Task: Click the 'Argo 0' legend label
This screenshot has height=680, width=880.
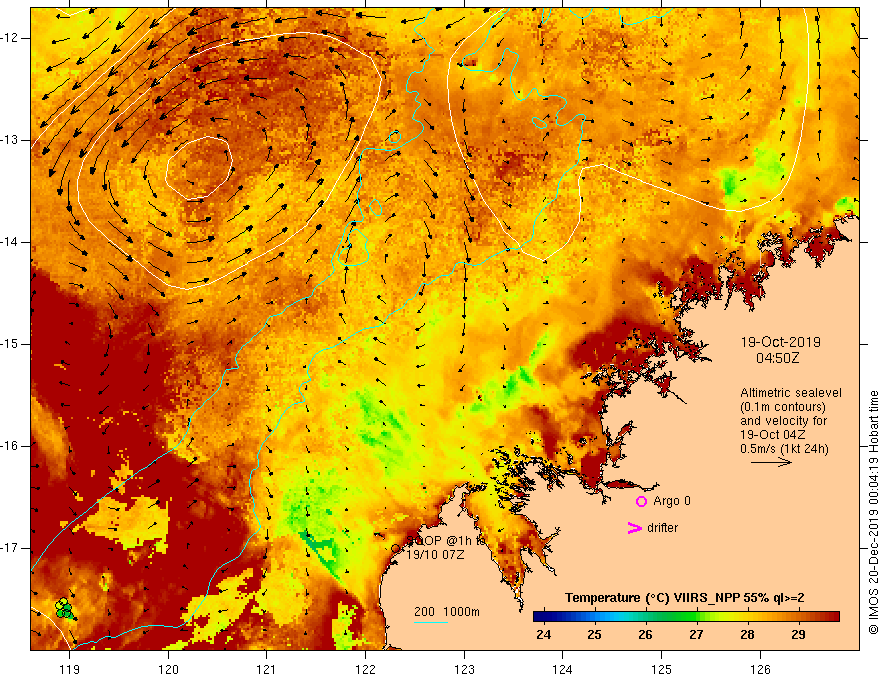Action: (x=672, y=501)
